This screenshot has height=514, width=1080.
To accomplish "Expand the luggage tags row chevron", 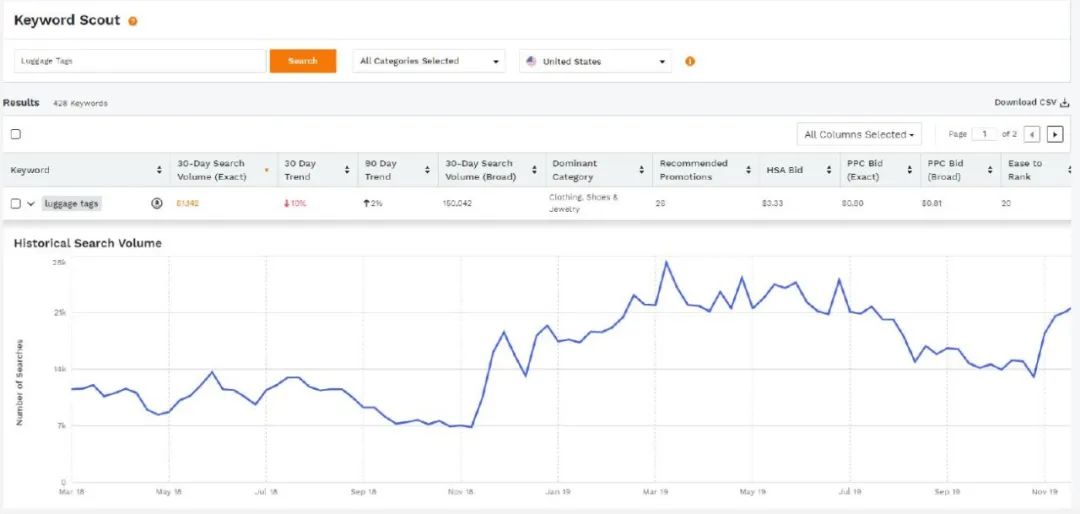I will click(31, 203).
